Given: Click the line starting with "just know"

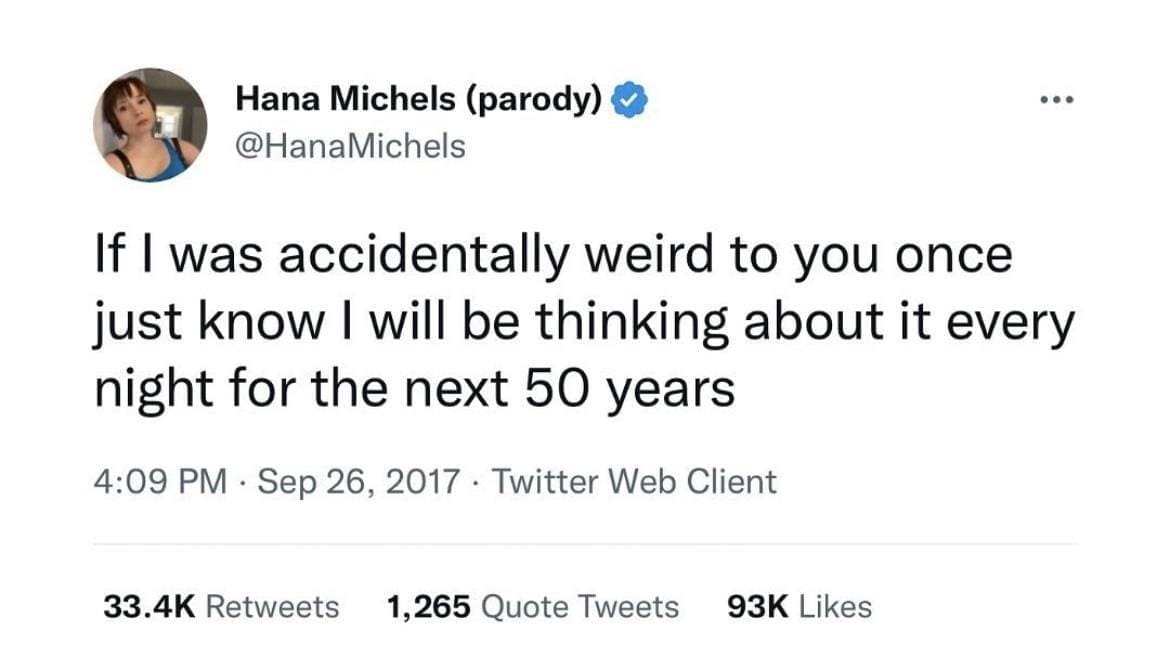Looking at the screenshot, I should [x=583, y=321].
